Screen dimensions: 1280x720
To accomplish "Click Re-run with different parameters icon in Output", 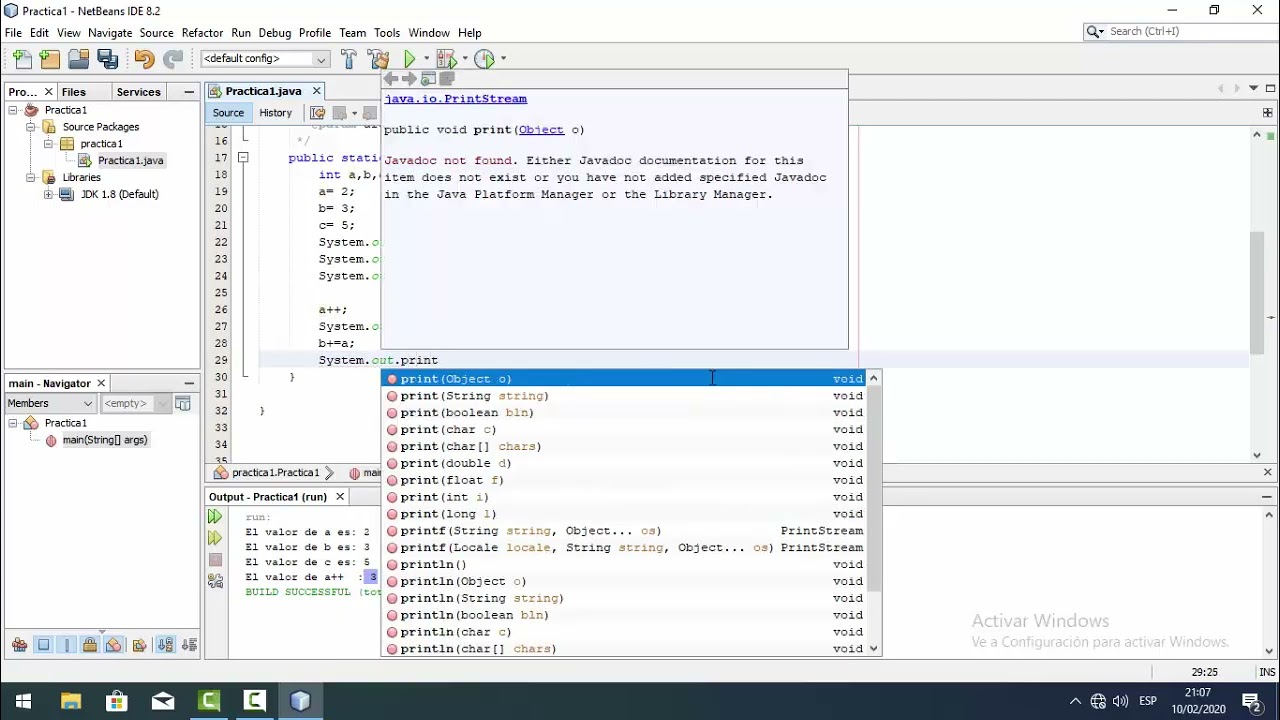I will click(x=215, y=538).
